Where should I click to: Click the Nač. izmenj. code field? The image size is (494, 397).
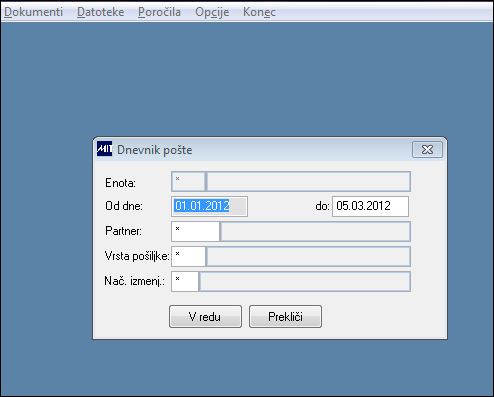coord(185,281)
